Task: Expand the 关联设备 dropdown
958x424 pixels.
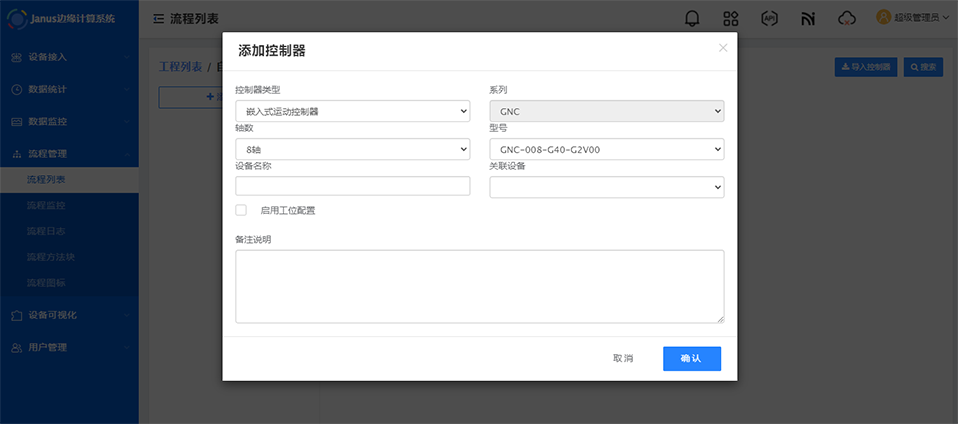Action: coord(606,187)
